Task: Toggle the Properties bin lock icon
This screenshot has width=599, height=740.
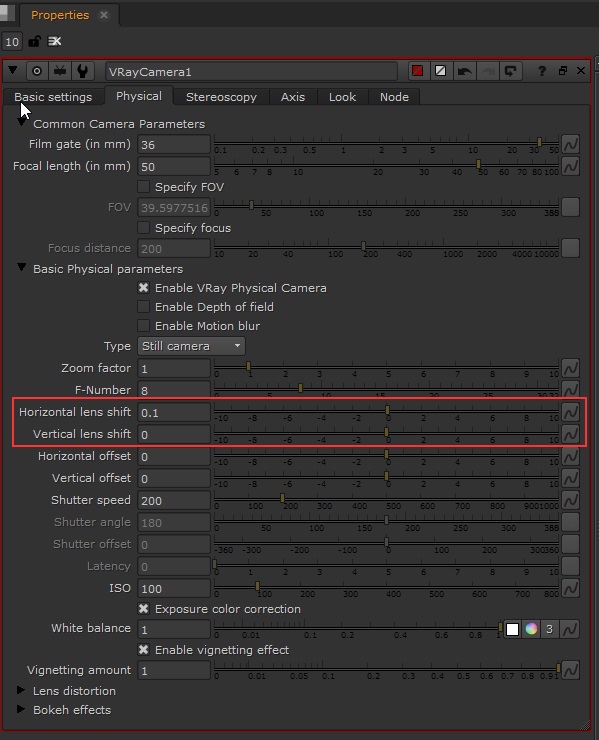Action: pos(34,42)
